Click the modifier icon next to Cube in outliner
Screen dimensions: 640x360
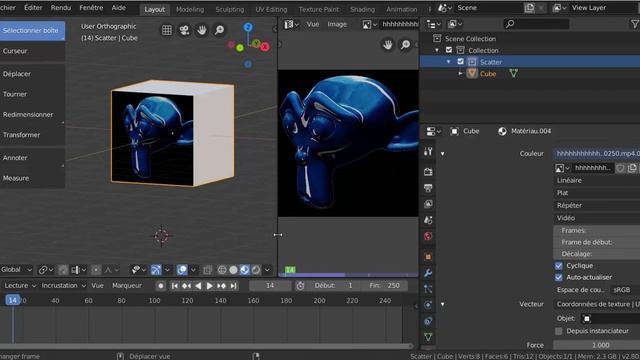coord(513,73)
